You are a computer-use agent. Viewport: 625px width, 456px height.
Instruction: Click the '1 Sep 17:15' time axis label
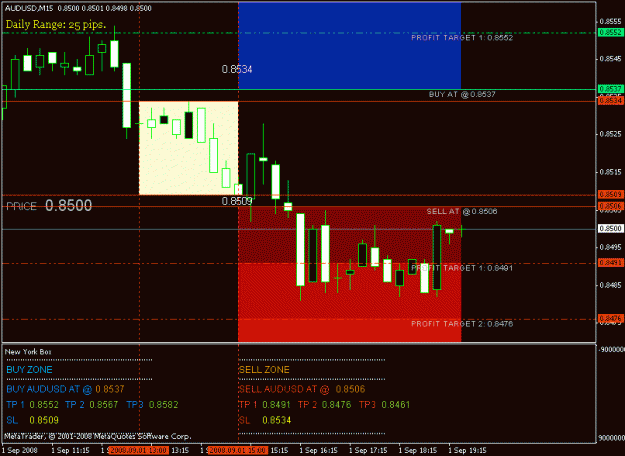tap(368, 450)
